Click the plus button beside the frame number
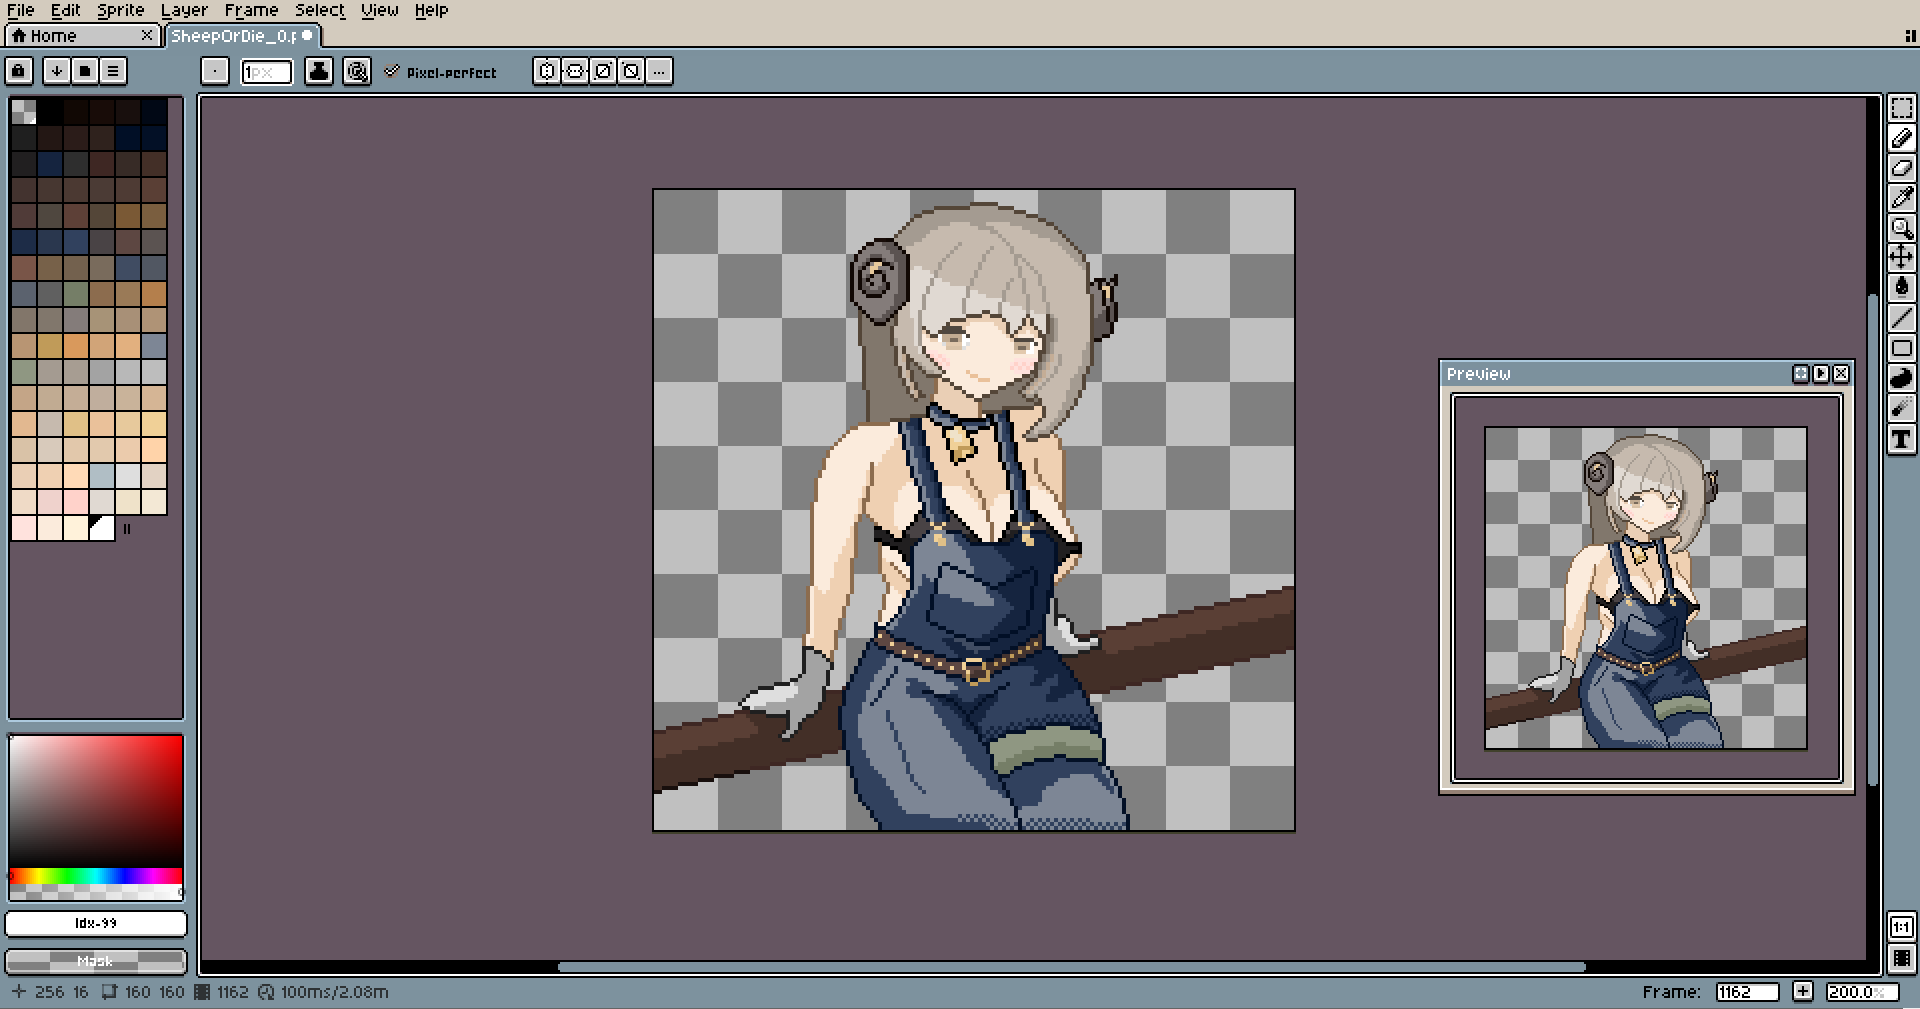 tap(1802, 992)
